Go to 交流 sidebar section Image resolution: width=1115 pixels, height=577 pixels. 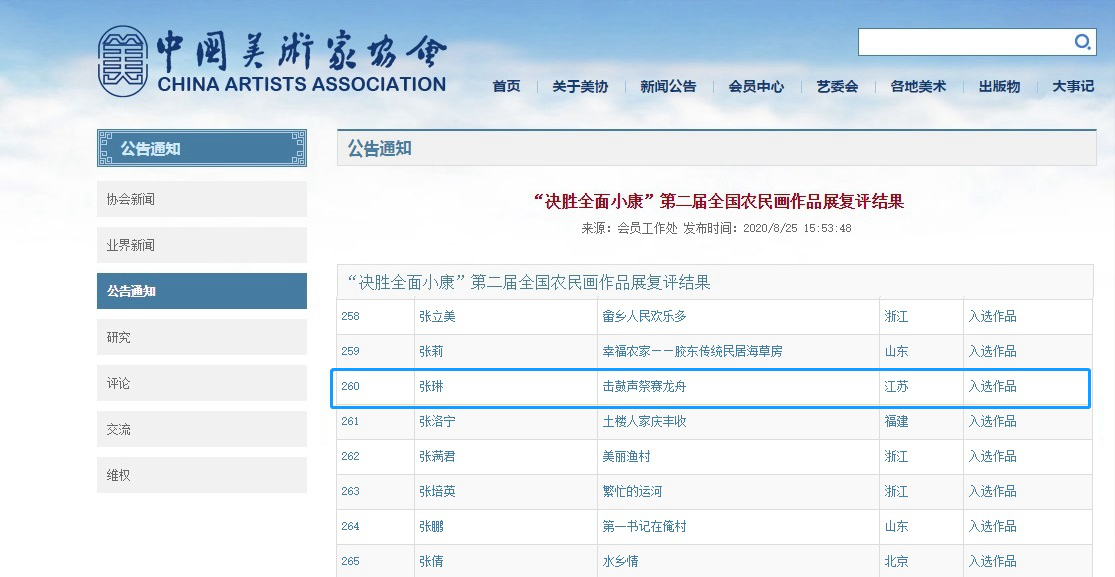tap(201, 429)
